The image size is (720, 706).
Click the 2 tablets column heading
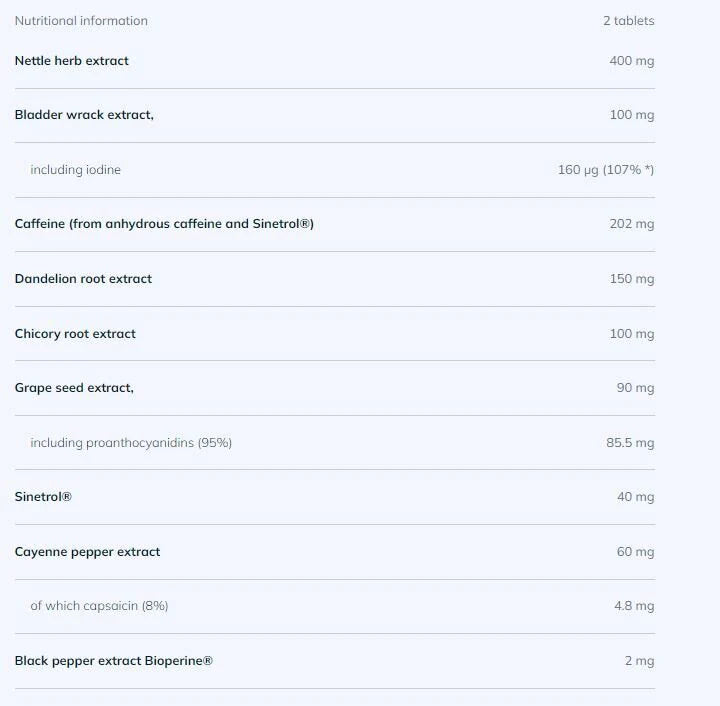coord(628,21)
